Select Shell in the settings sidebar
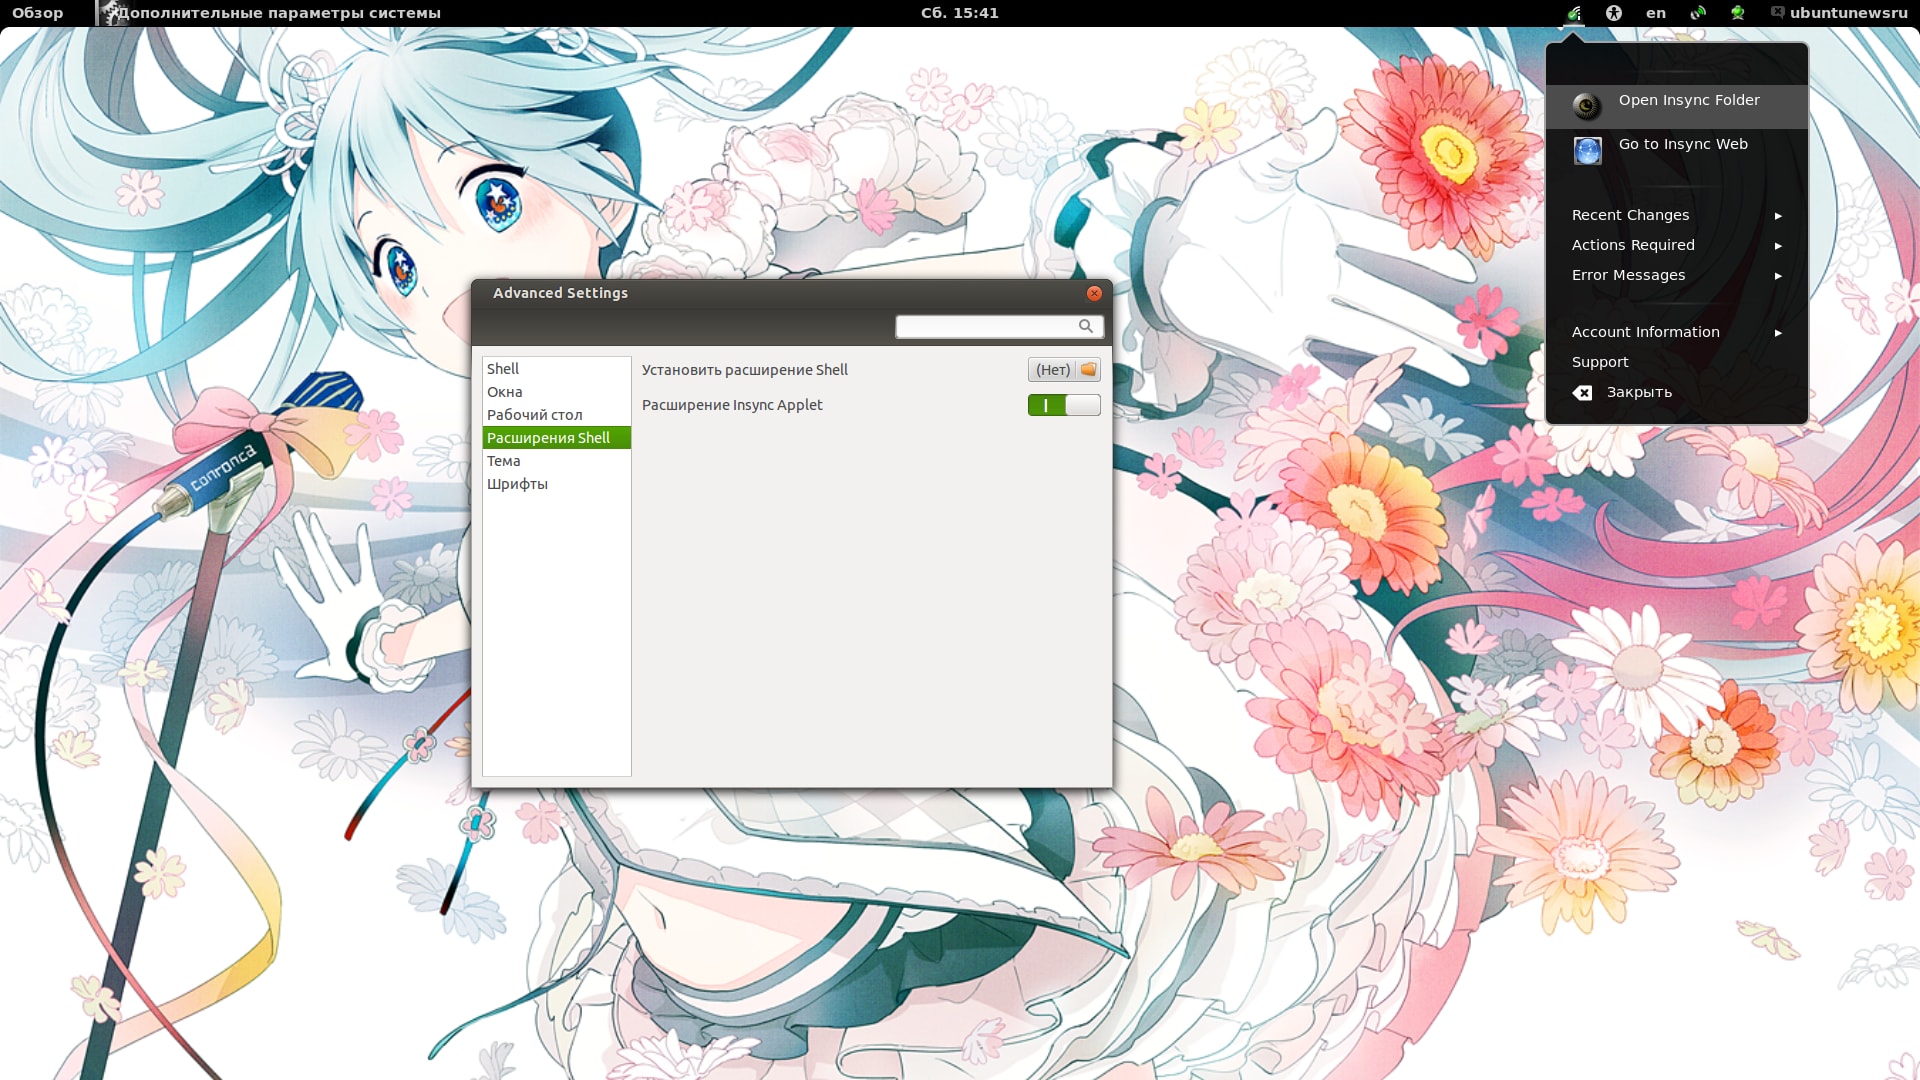The height and width of the screenshot is (1080, 1920). pyautogui.click(x=556, y=369)
